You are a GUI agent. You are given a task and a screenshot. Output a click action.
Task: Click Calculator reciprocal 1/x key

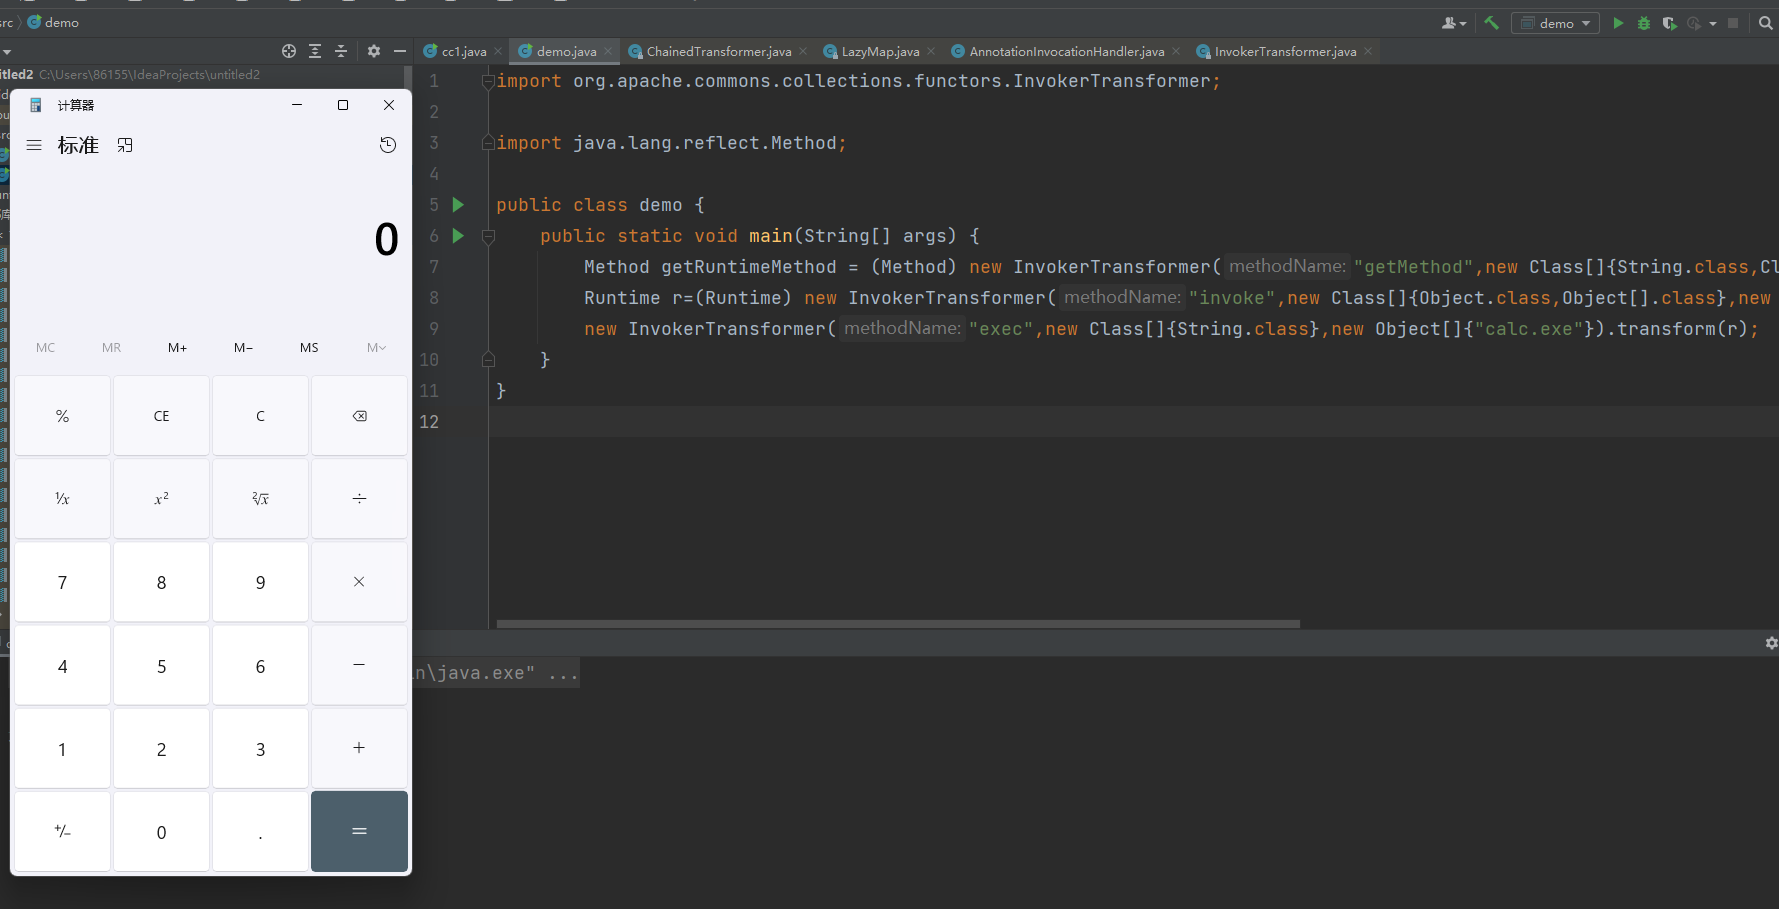pyautogui.click(x=62, y=499)
